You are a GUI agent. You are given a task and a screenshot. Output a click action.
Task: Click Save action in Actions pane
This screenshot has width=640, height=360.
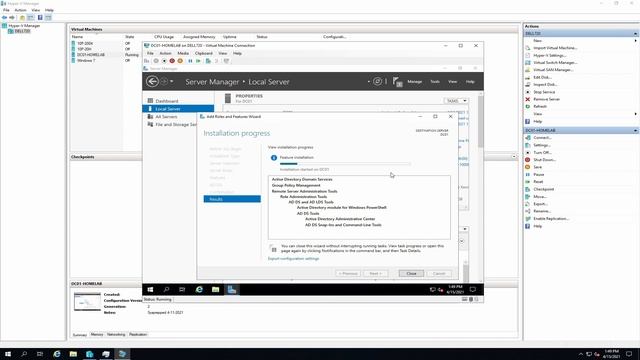click(538, 167)
